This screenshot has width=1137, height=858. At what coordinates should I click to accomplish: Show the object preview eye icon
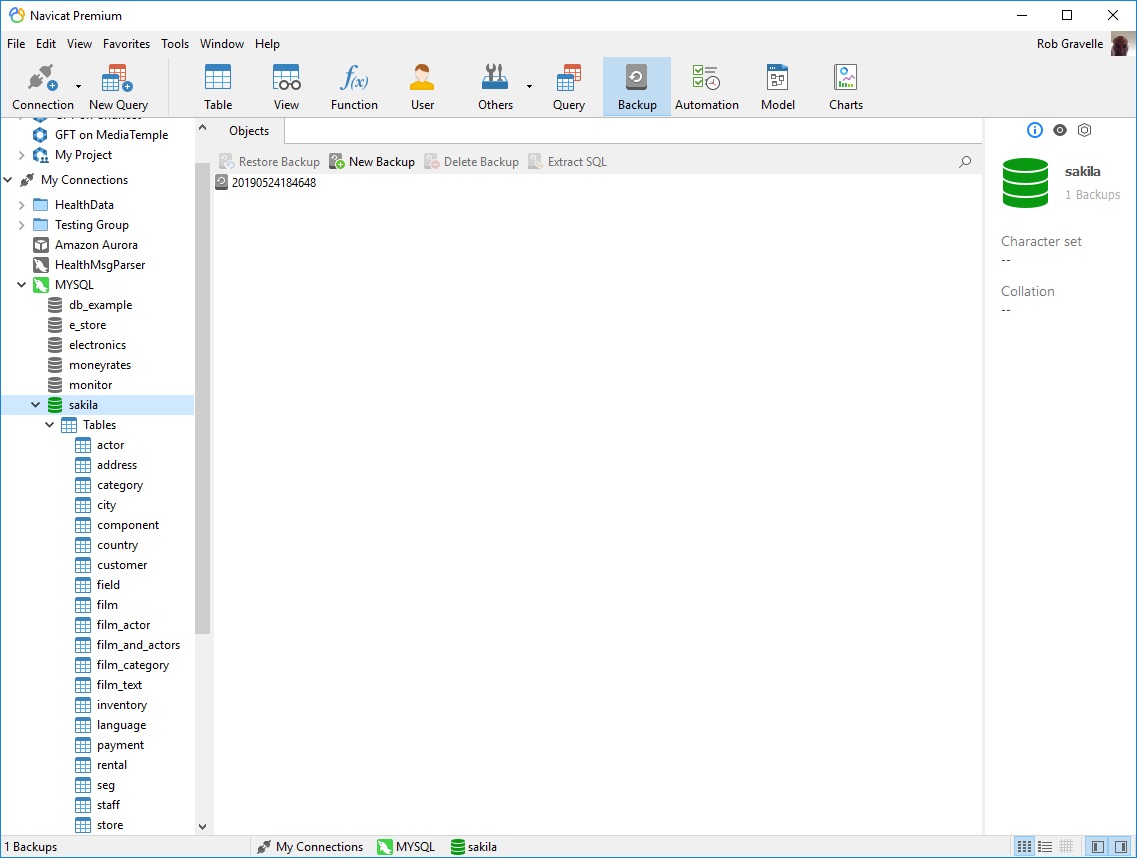(x=1060, y=130)
